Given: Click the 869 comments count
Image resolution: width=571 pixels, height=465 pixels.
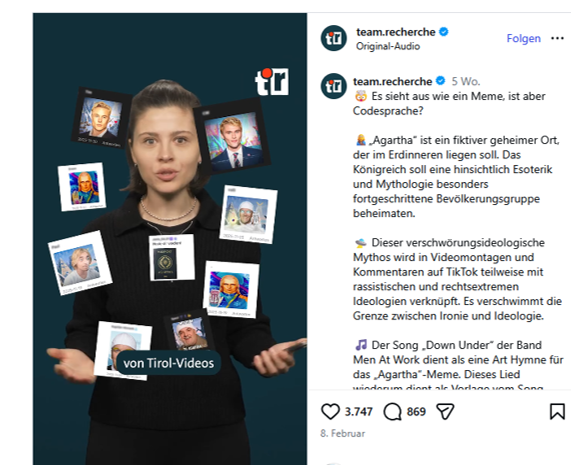Looking at the screenshot, I should [416, 412].
